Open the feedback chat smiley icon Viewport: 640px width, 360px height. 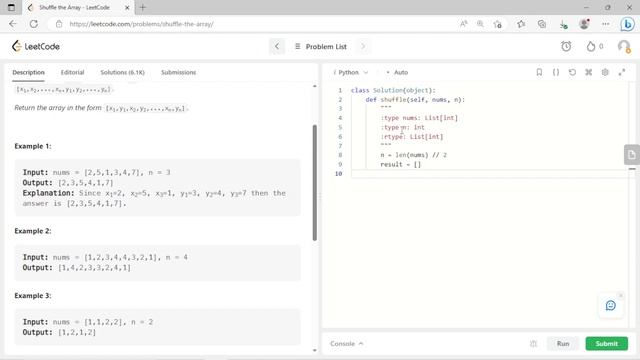tap(611, 305)
